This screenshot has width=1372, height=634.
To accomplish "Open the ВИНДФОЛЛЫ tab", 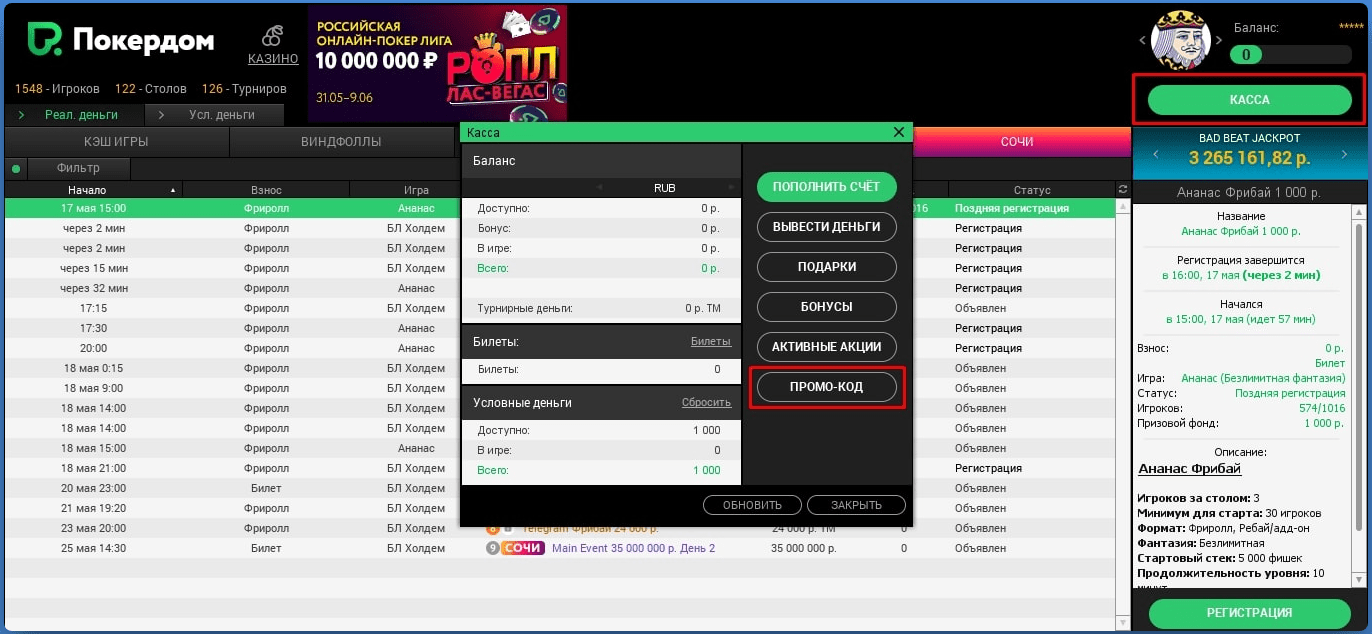I will pyautogui.click(x=341, y=142).
